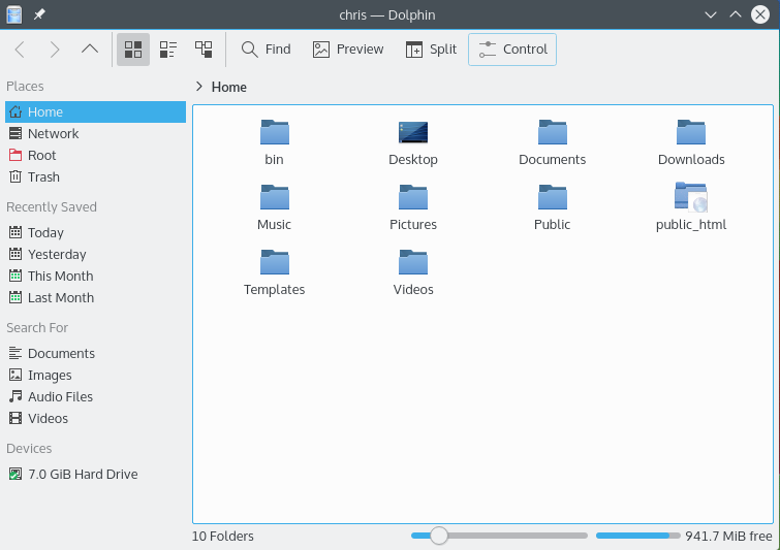Search for Documents in sidebar
The image size is (780, 550).
coord(96,353)
